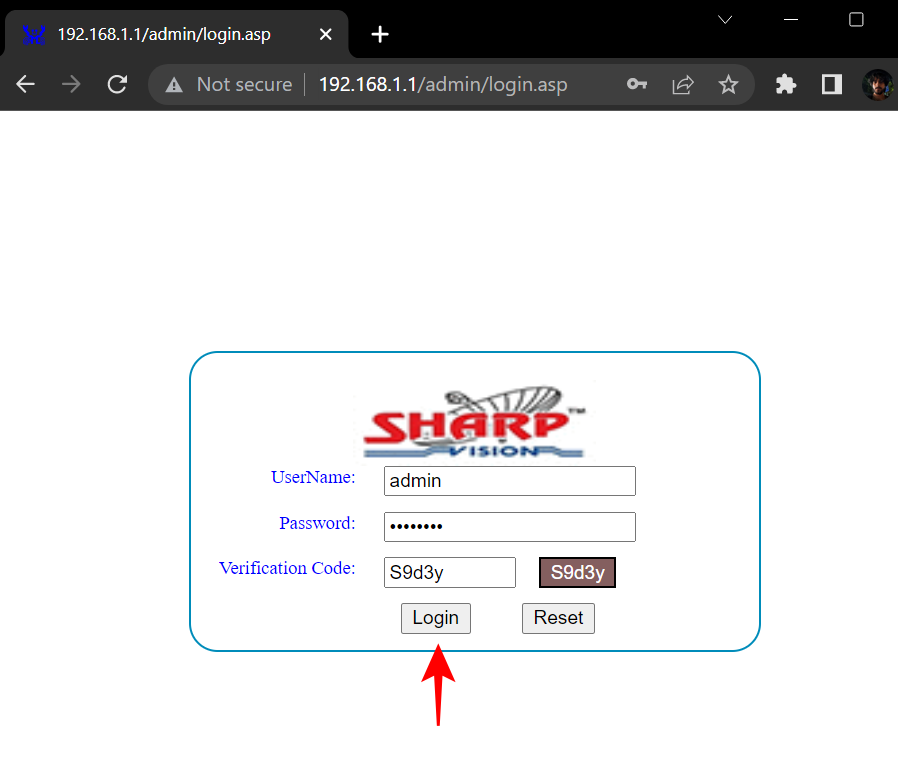Click the tab's favicon icon
898x771 pixels.
(x=34, y=34)
